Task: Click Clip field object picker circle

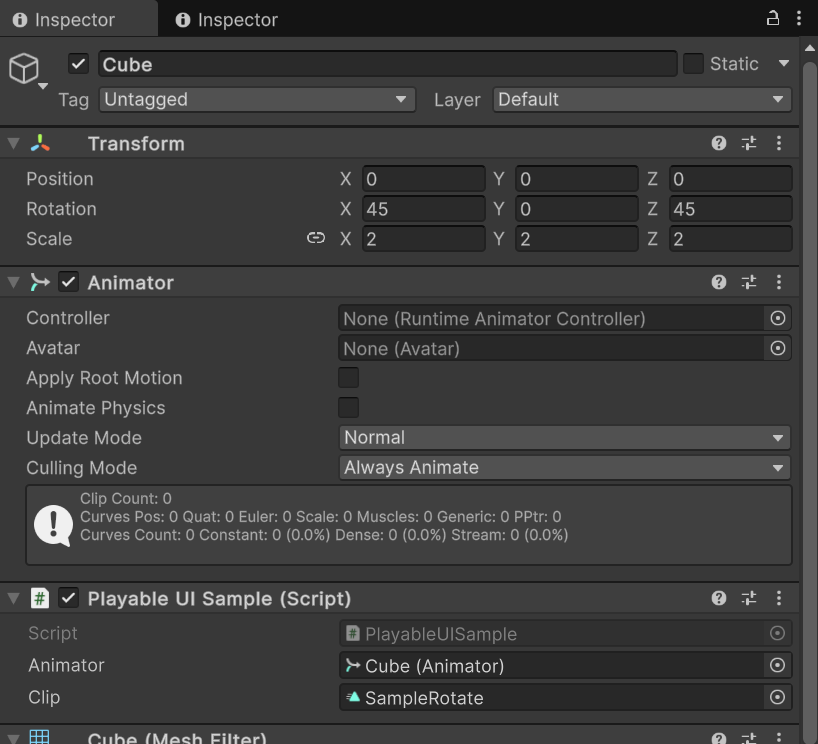Action: coord(777,697)
